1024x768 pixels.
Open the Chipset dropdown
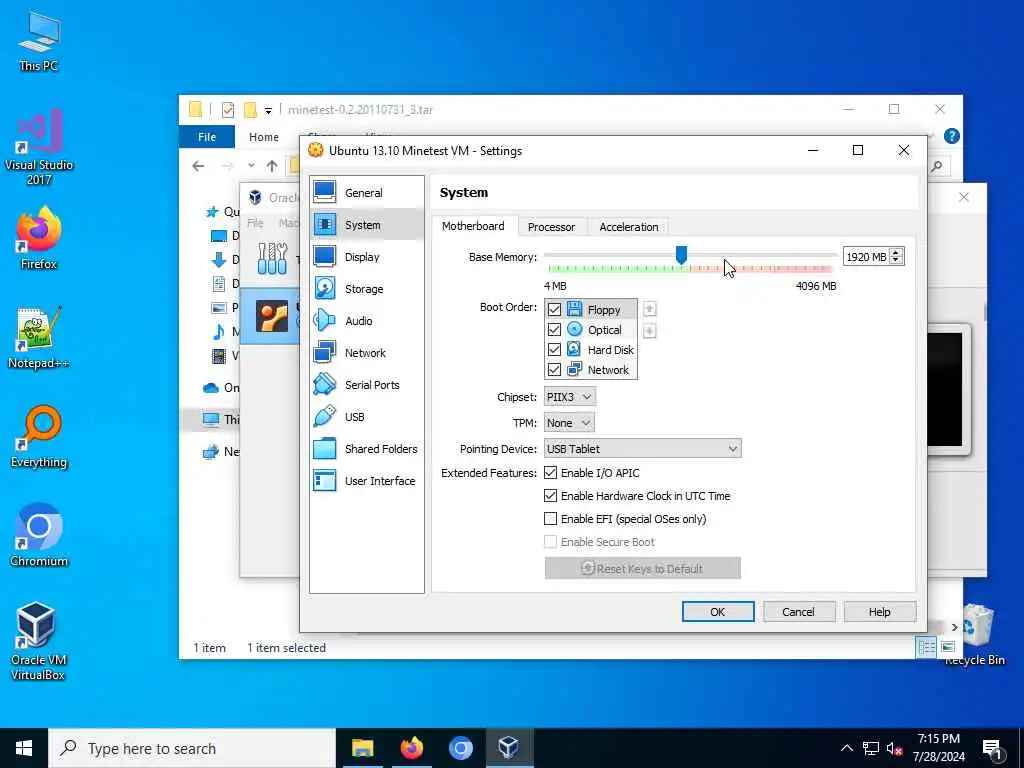[x=569, y=397]
